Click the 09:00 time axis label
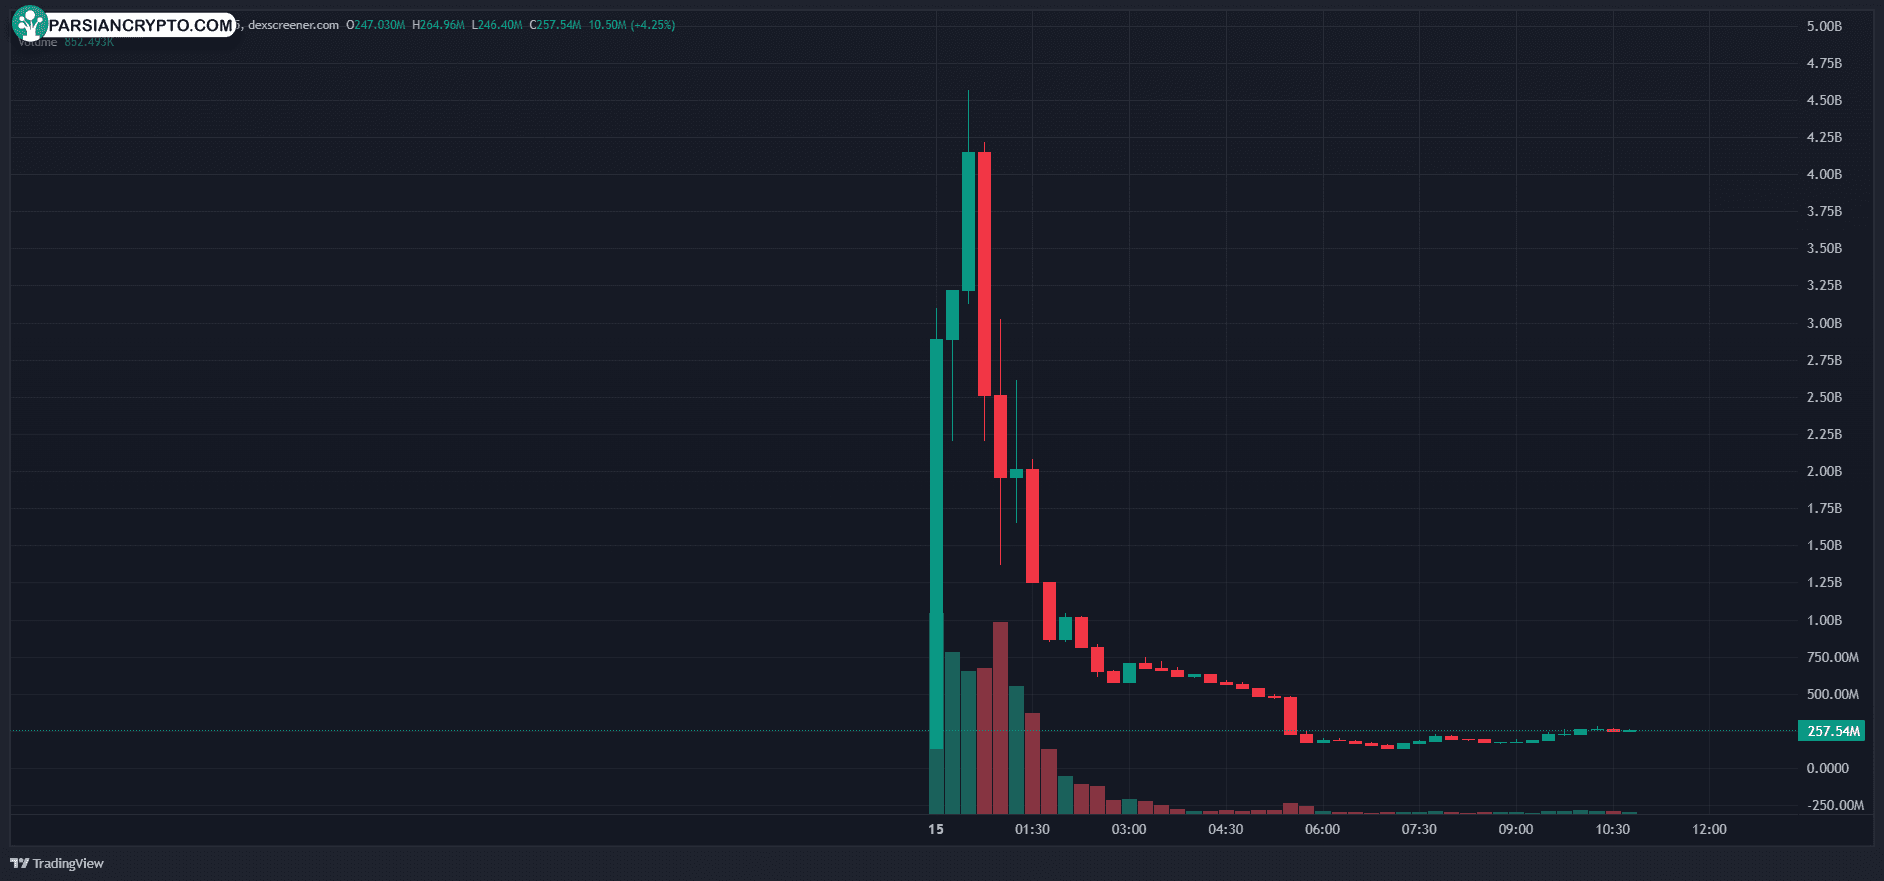Image resolution: width=1884 pixels, height=881 pixels. (1516, 829)
